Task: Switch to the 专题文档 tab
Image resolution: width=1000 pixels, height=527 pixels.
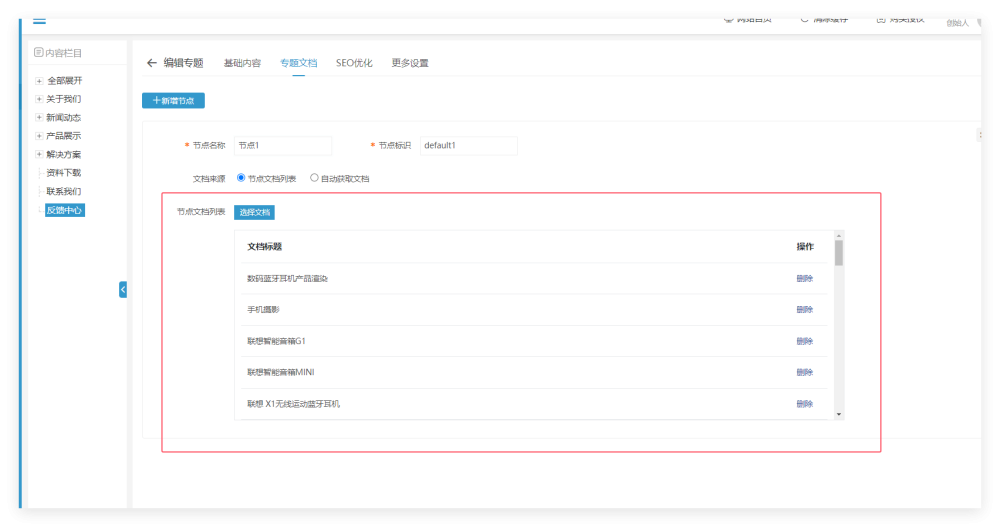Action: point(298,63)
